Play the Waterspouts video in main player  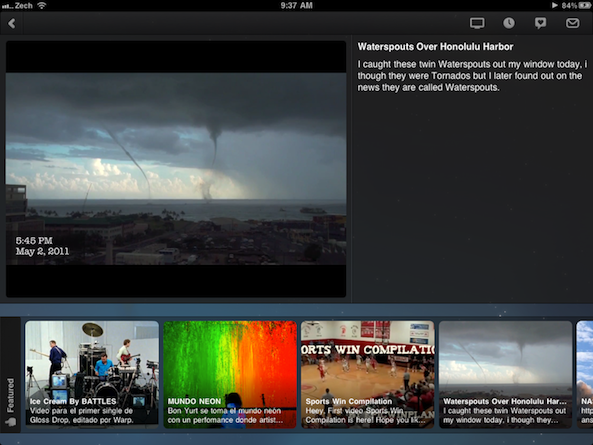[176, 169]
